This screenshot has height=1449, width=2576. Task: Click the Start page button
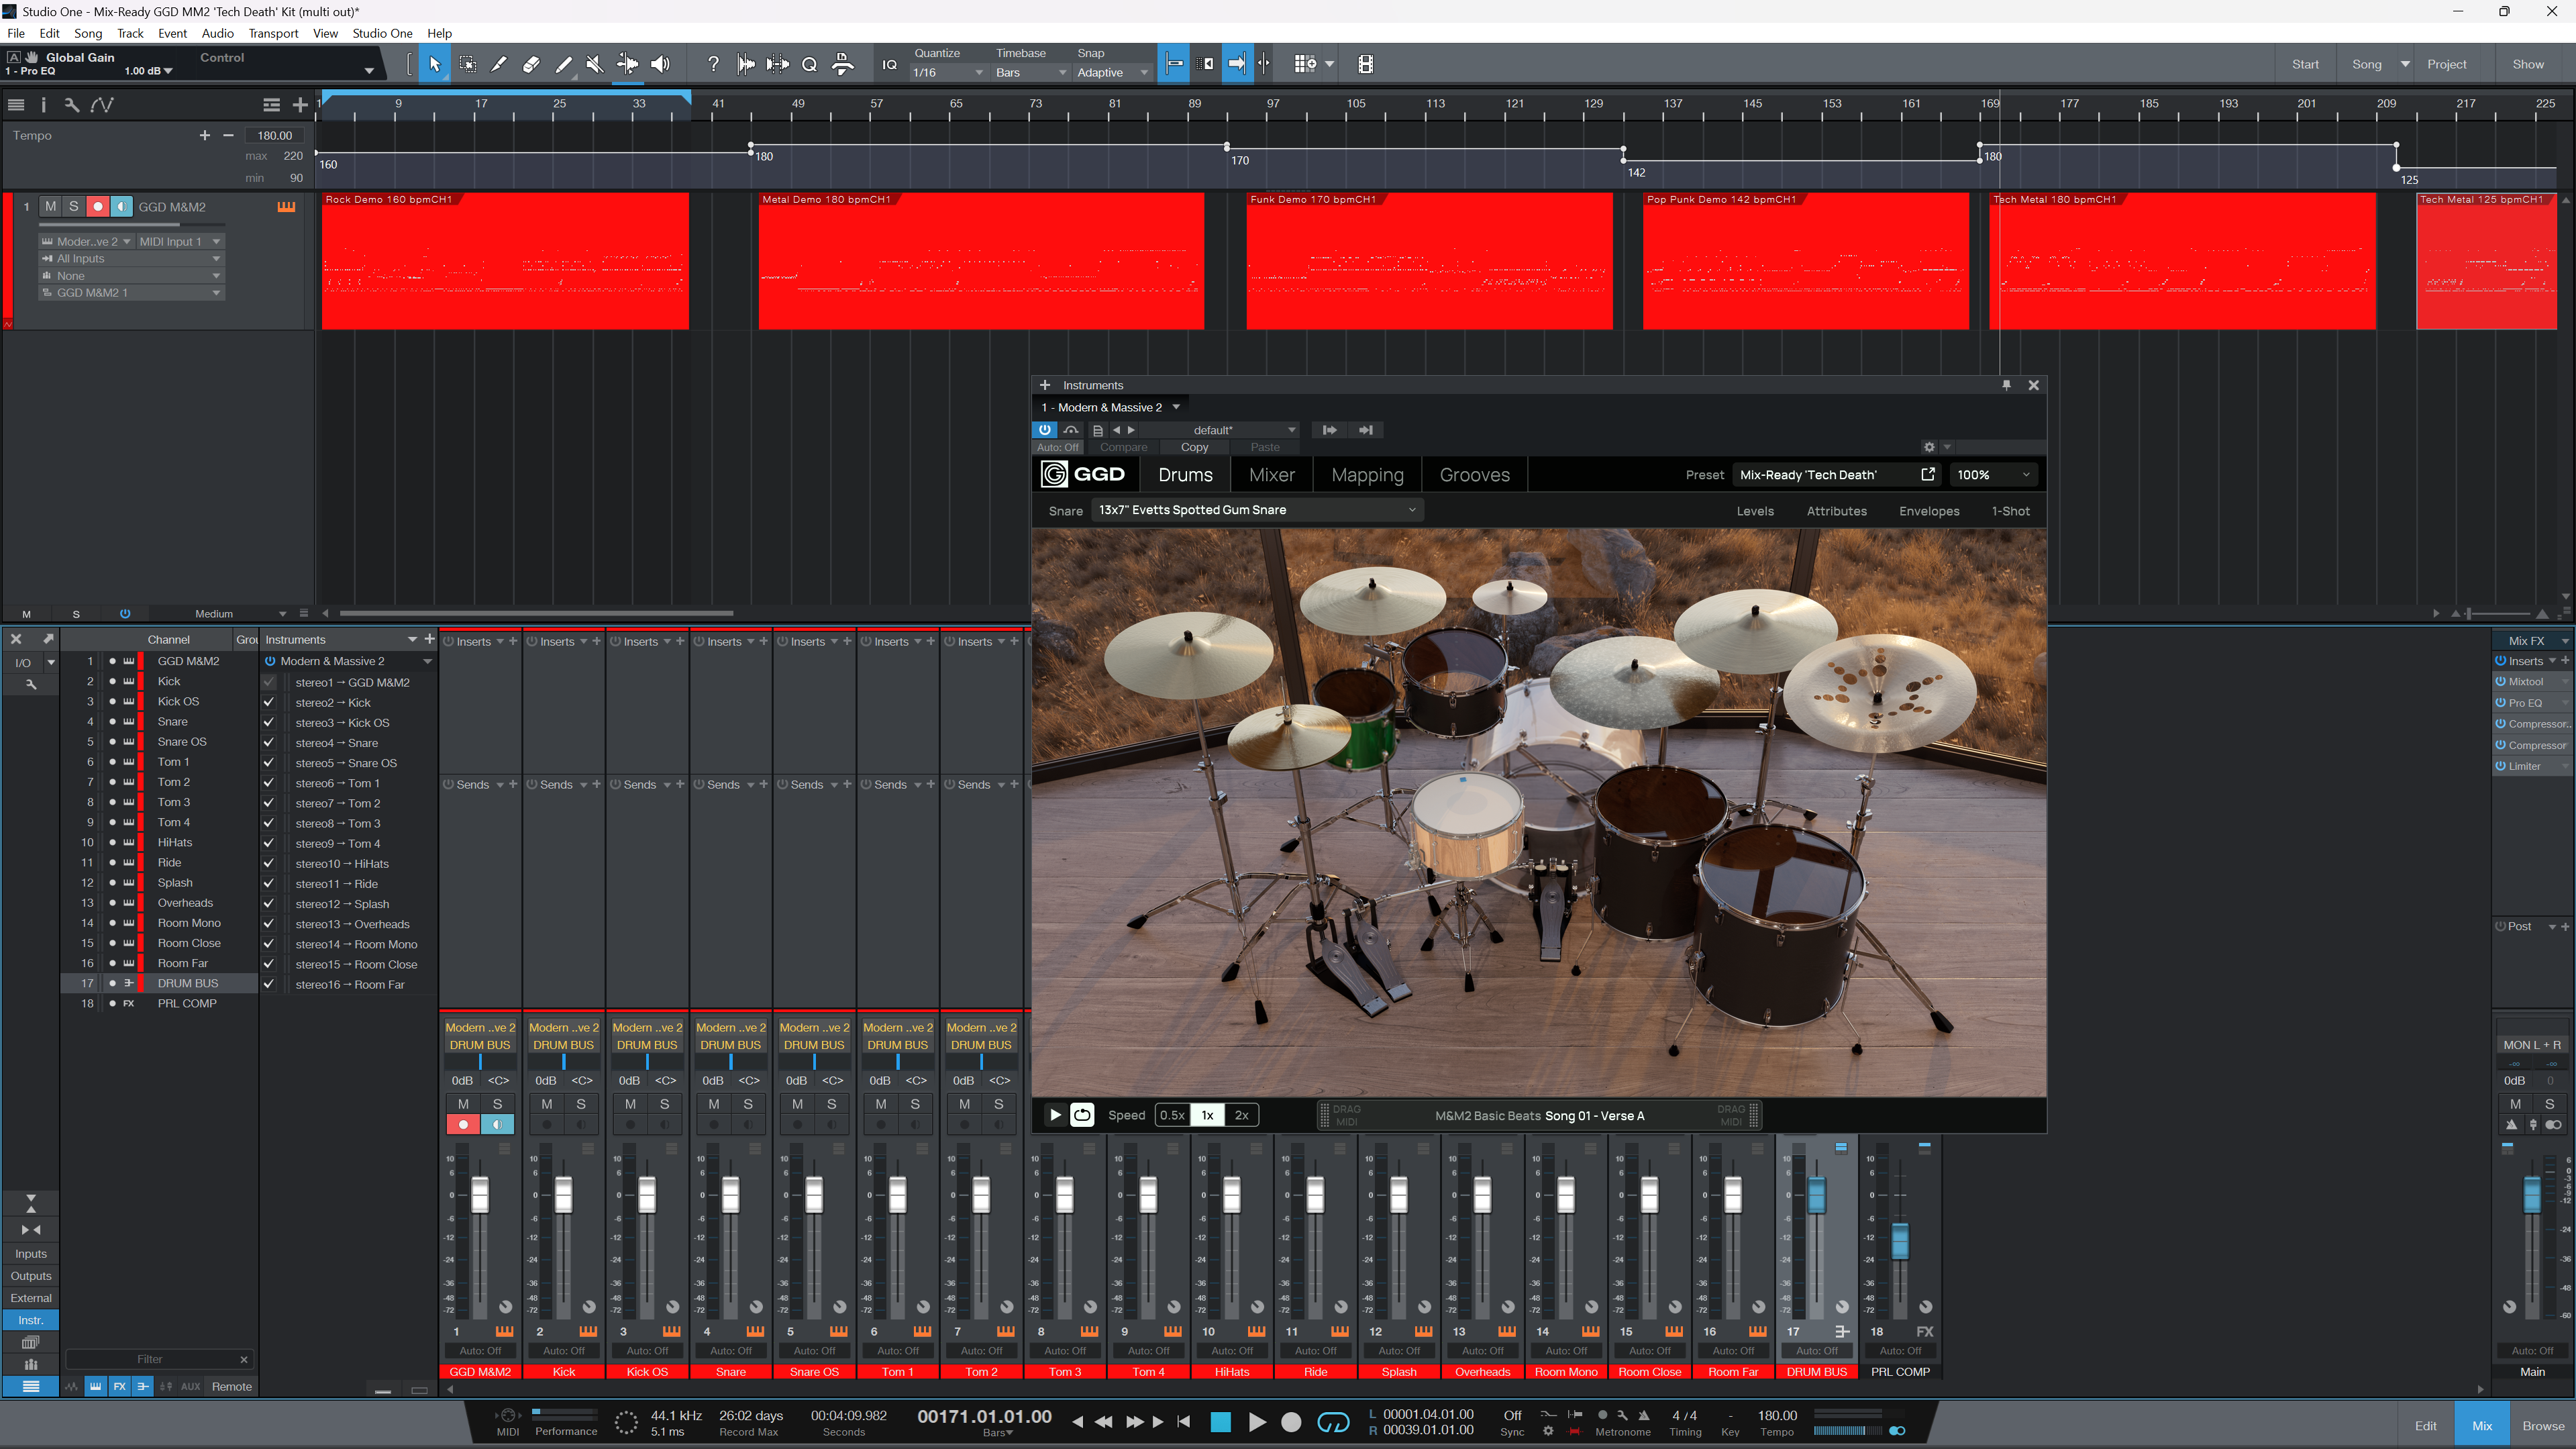pos(2305,64)
